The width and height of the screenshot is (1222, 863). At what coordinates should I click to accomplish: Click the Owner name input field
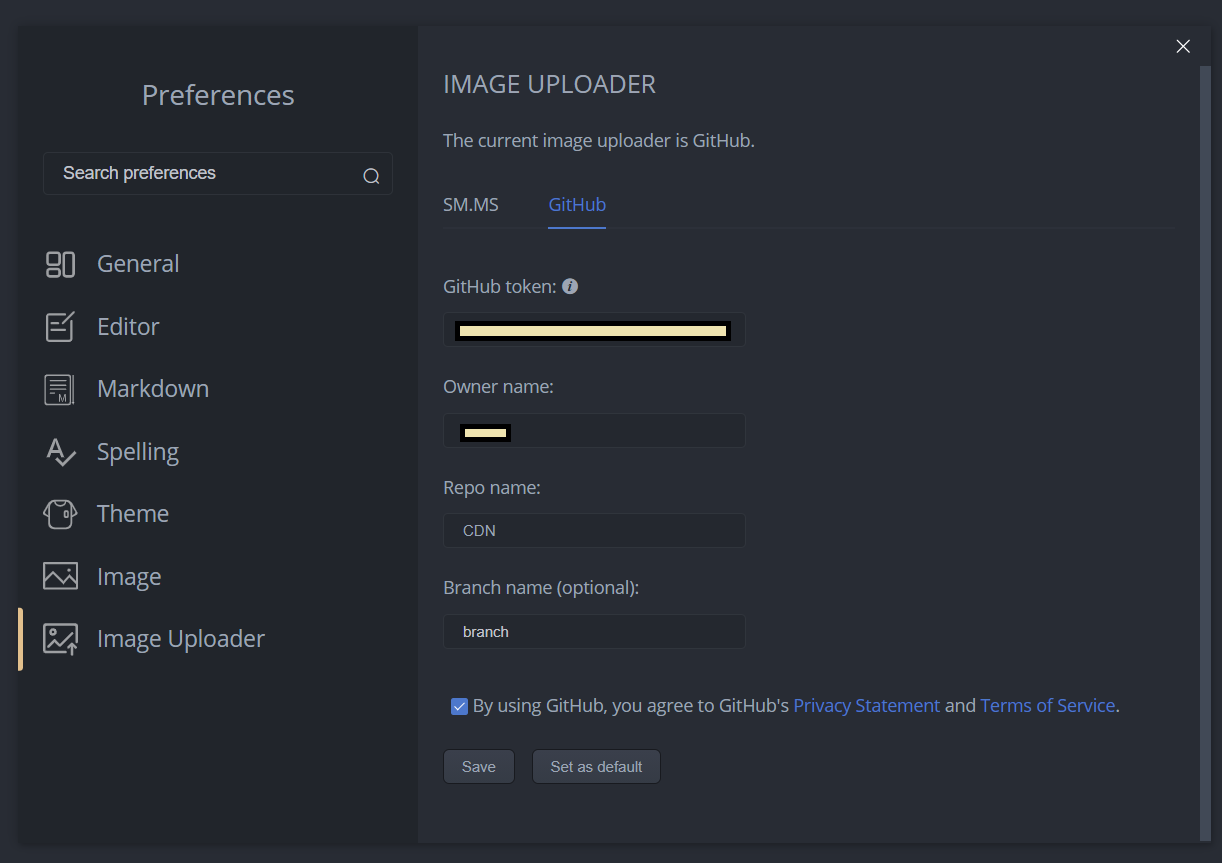click(x=594, y=431)
